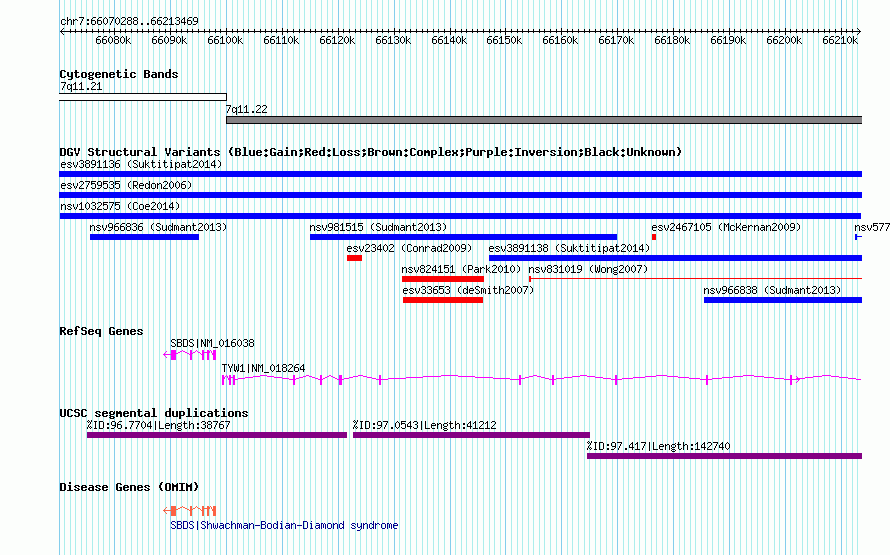This screenshot has height=555, width=890.
Task: Click the UCSC segmental duplications title
Action: 154,413
